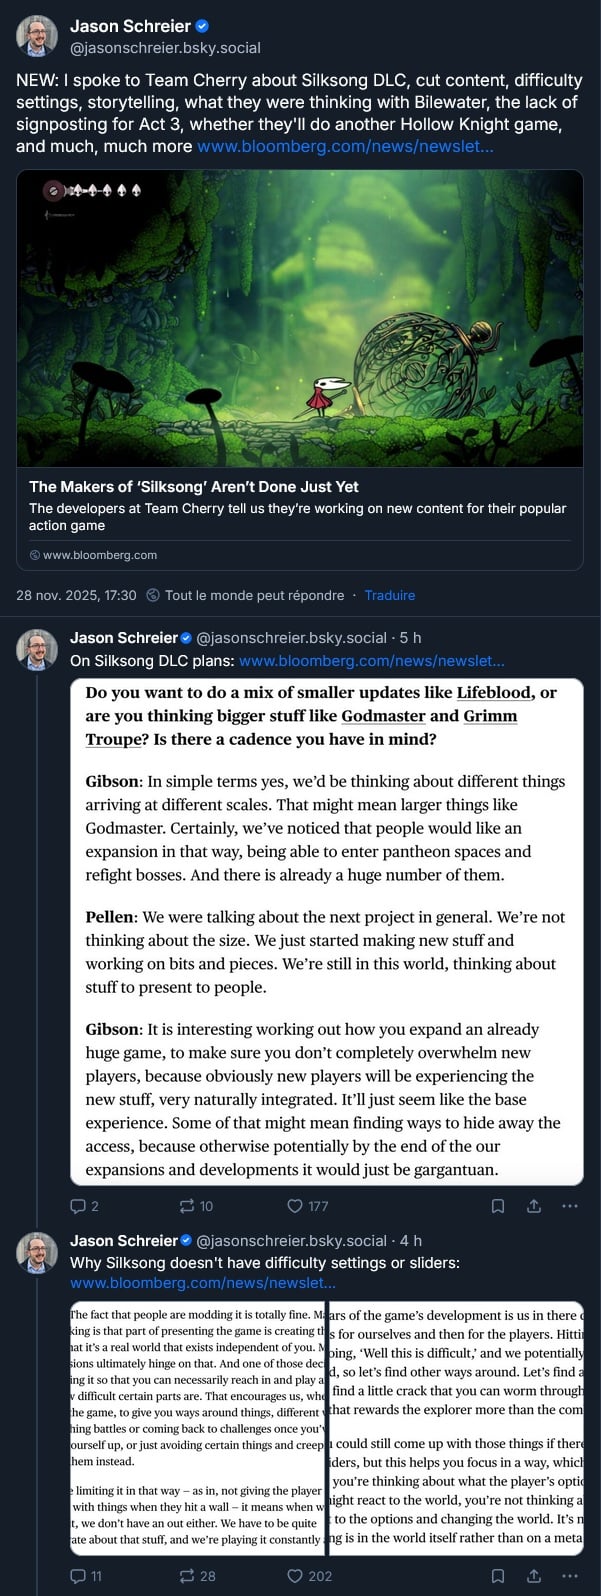Open more options on DLC plans post
The image size is (601, 1596).
pos(570,1206)
